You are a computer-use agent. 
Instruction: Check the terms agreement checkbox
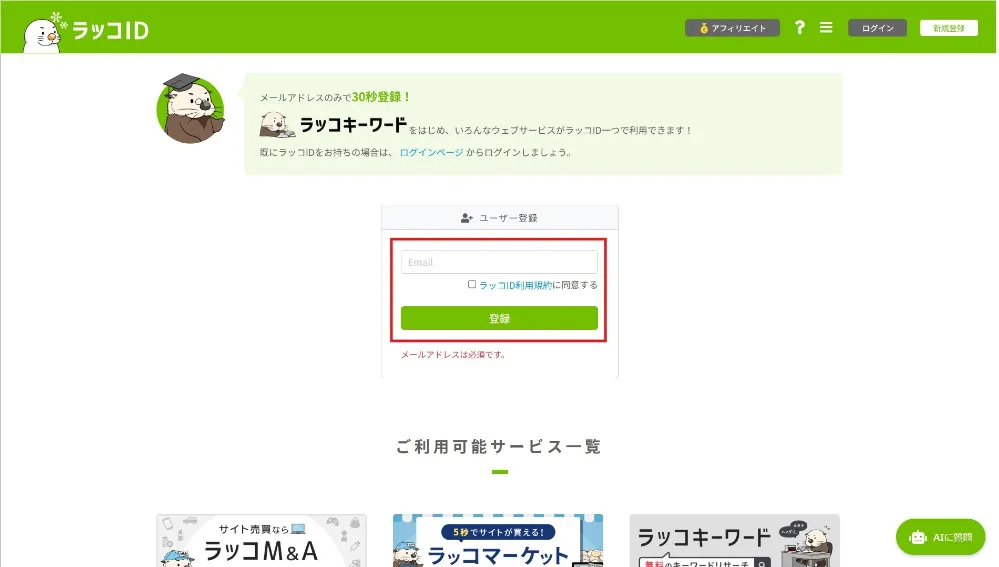click(x=472, y=284)
